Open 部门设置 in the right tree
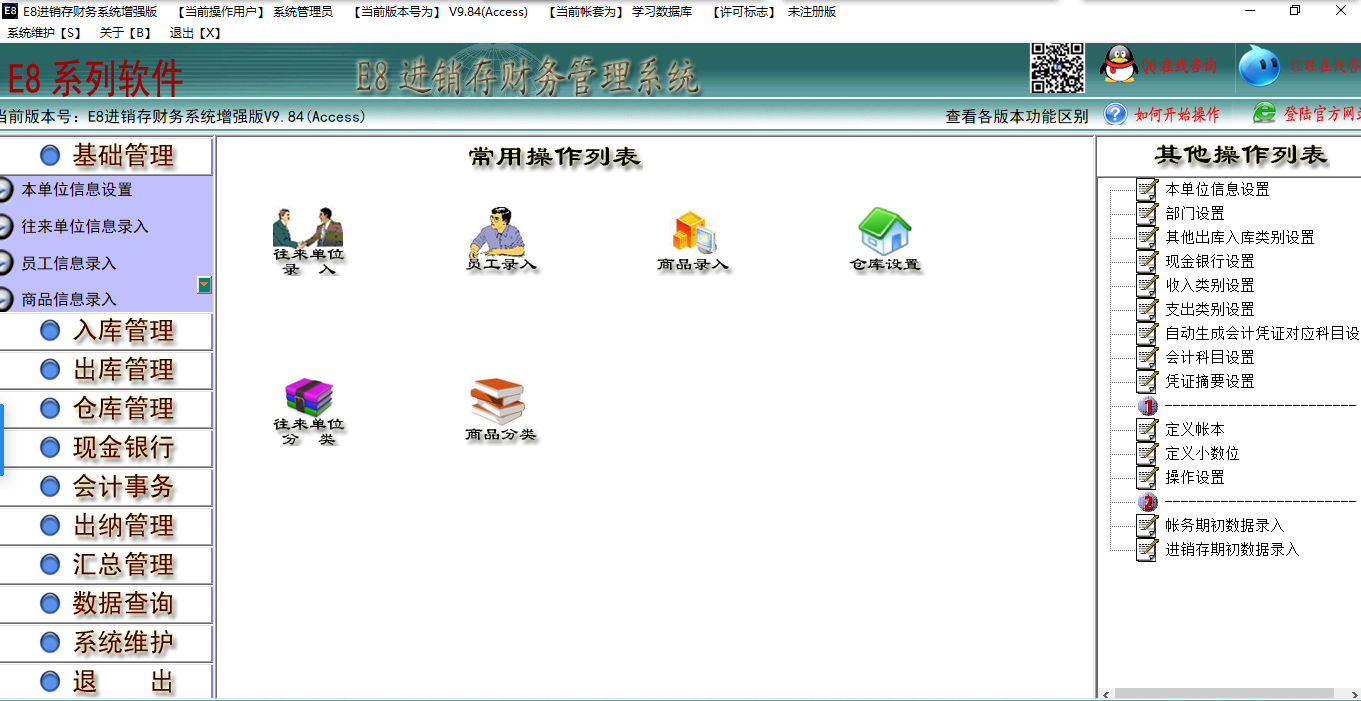The width and height of the screenshot is (1361, 701). tap(1195, 213)
